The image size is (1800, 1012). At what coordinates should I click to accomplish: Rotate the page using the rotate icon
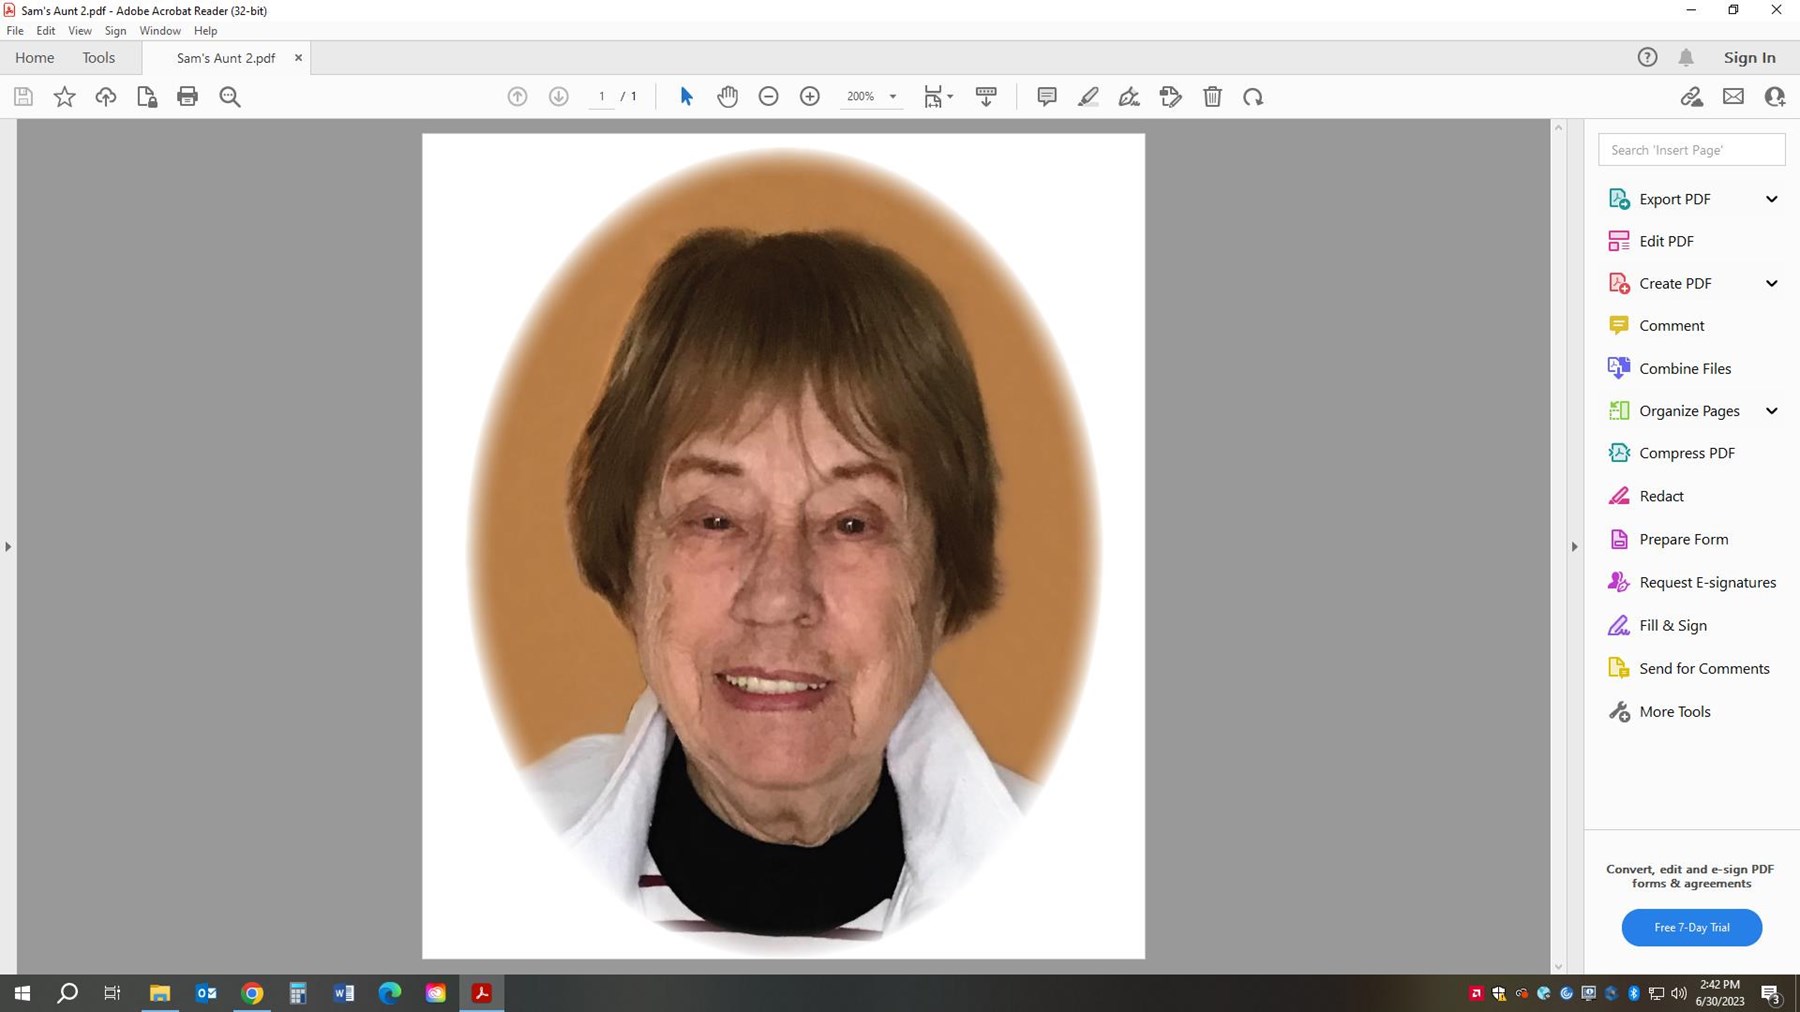pos(1253,96)
